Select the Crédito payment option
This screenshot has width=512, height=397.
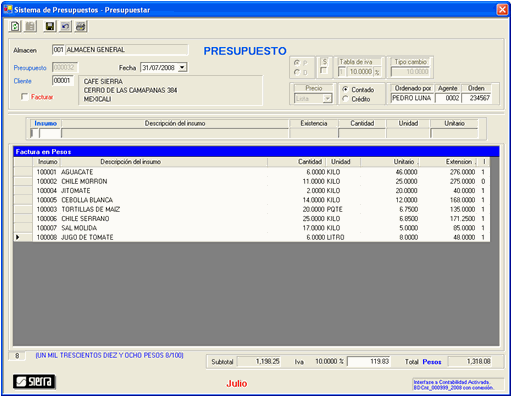pos(345,99)
